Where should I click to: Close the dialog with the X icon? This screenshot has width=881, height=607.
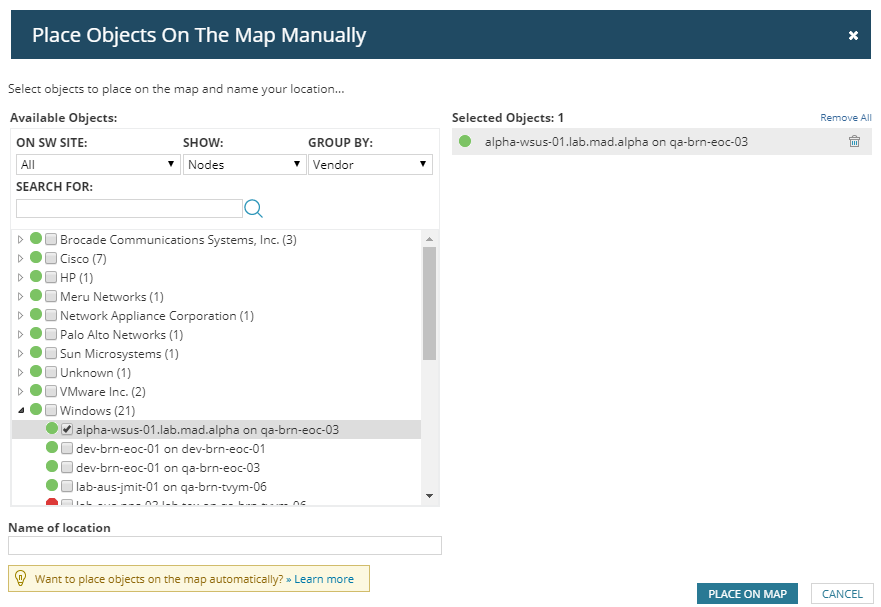853,35
